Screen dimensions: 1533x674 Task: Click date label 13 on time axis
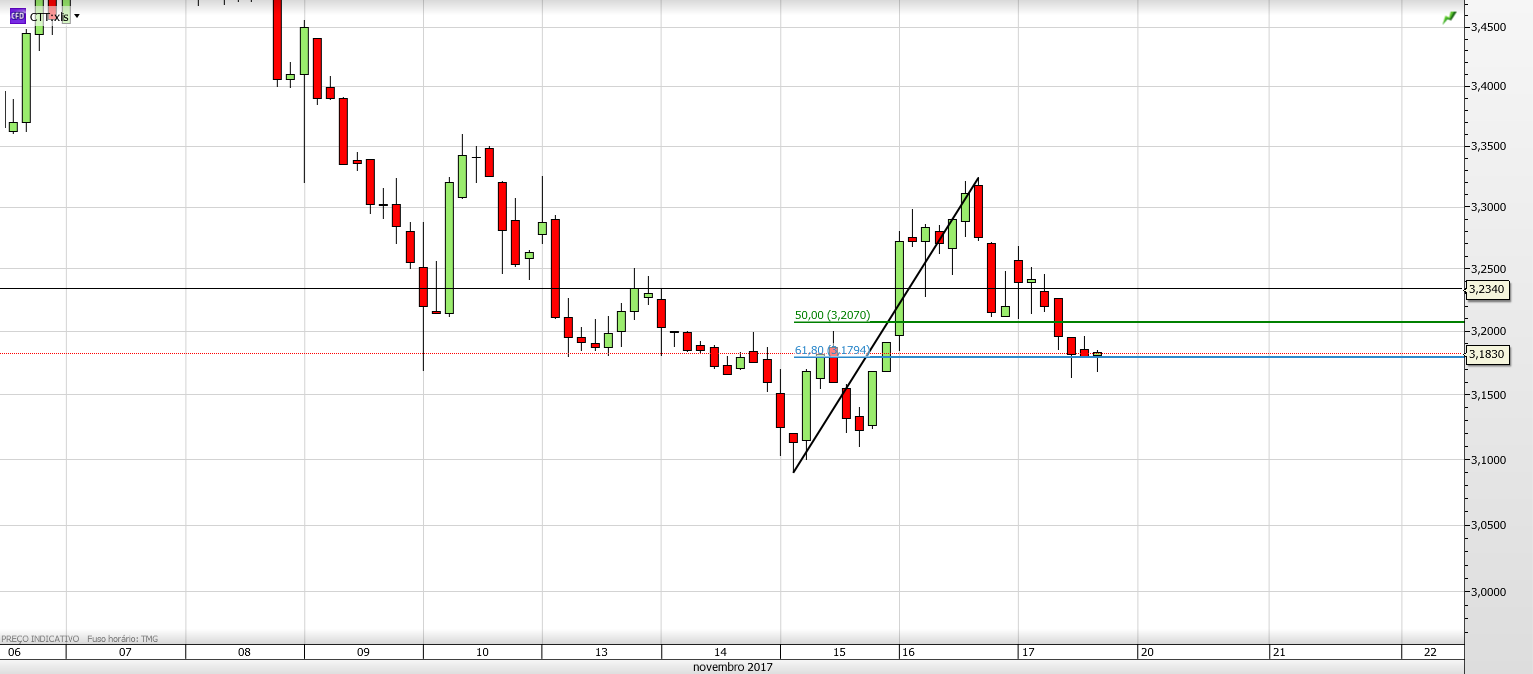pyautogui.click(x=601, y=652)
